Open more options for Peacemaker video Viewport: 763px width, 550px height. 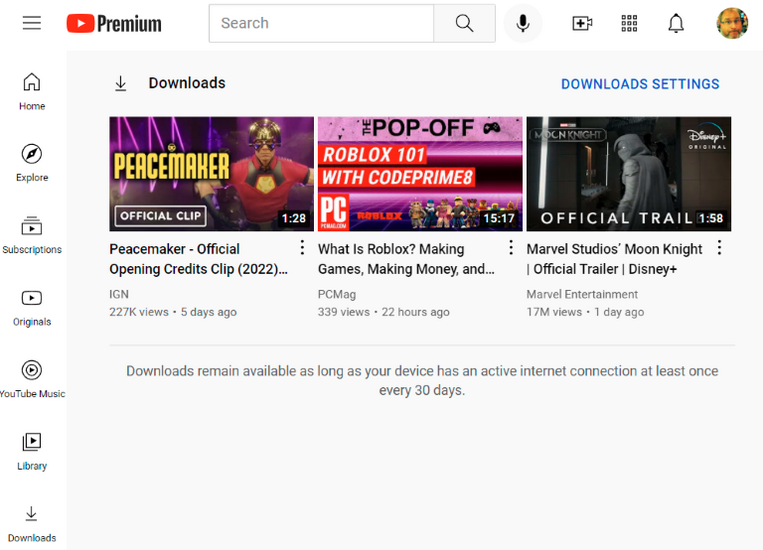click(303, 248)
